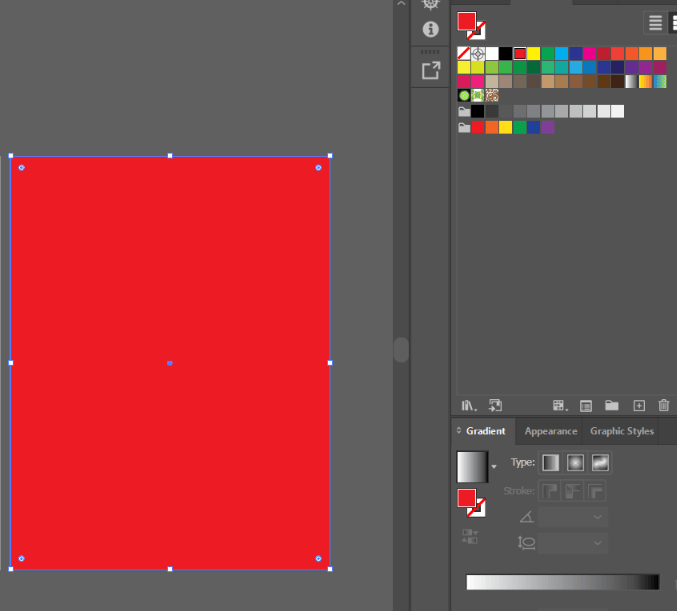
Task: Choose Linear Gradient type
Action: coord(550,463)
